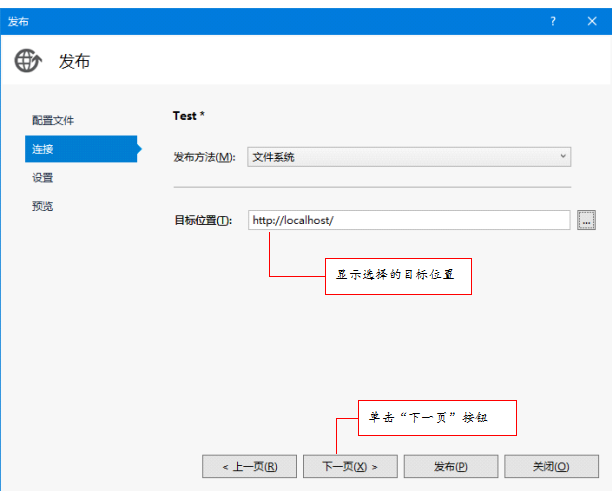Click the red 单击"下一页"按钮 annotation box

click(x=437, y=418)
